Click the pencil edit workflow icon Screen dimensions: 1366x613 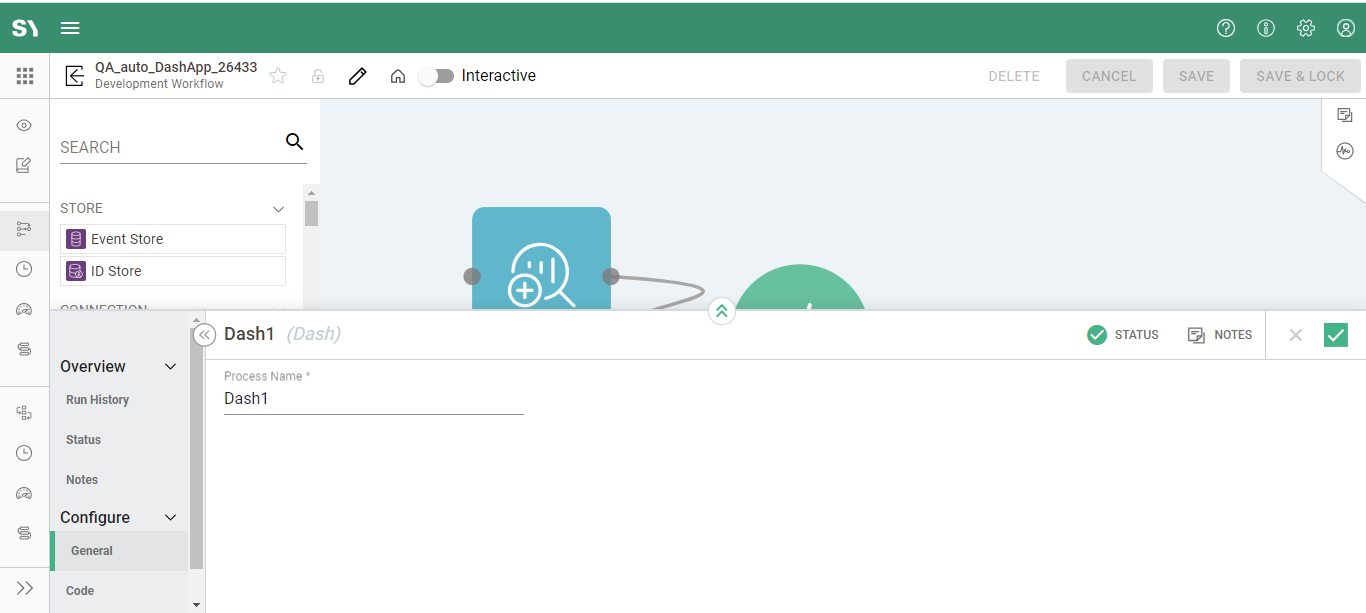coord(357,76)
